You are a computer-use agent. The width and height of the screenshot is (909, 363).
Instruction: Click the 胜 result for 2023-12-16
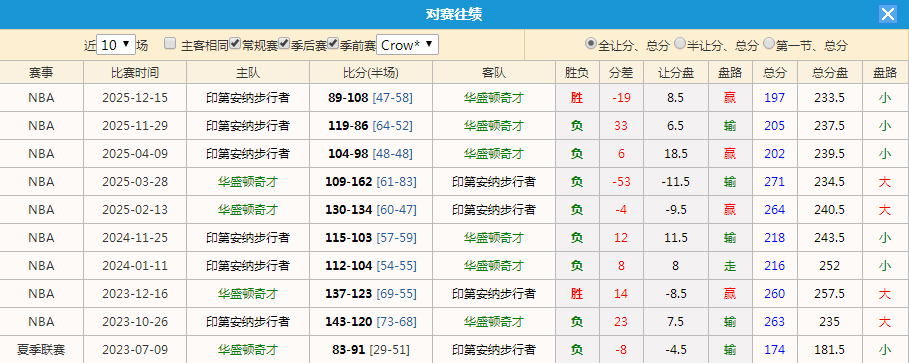(x=577, y=293)
